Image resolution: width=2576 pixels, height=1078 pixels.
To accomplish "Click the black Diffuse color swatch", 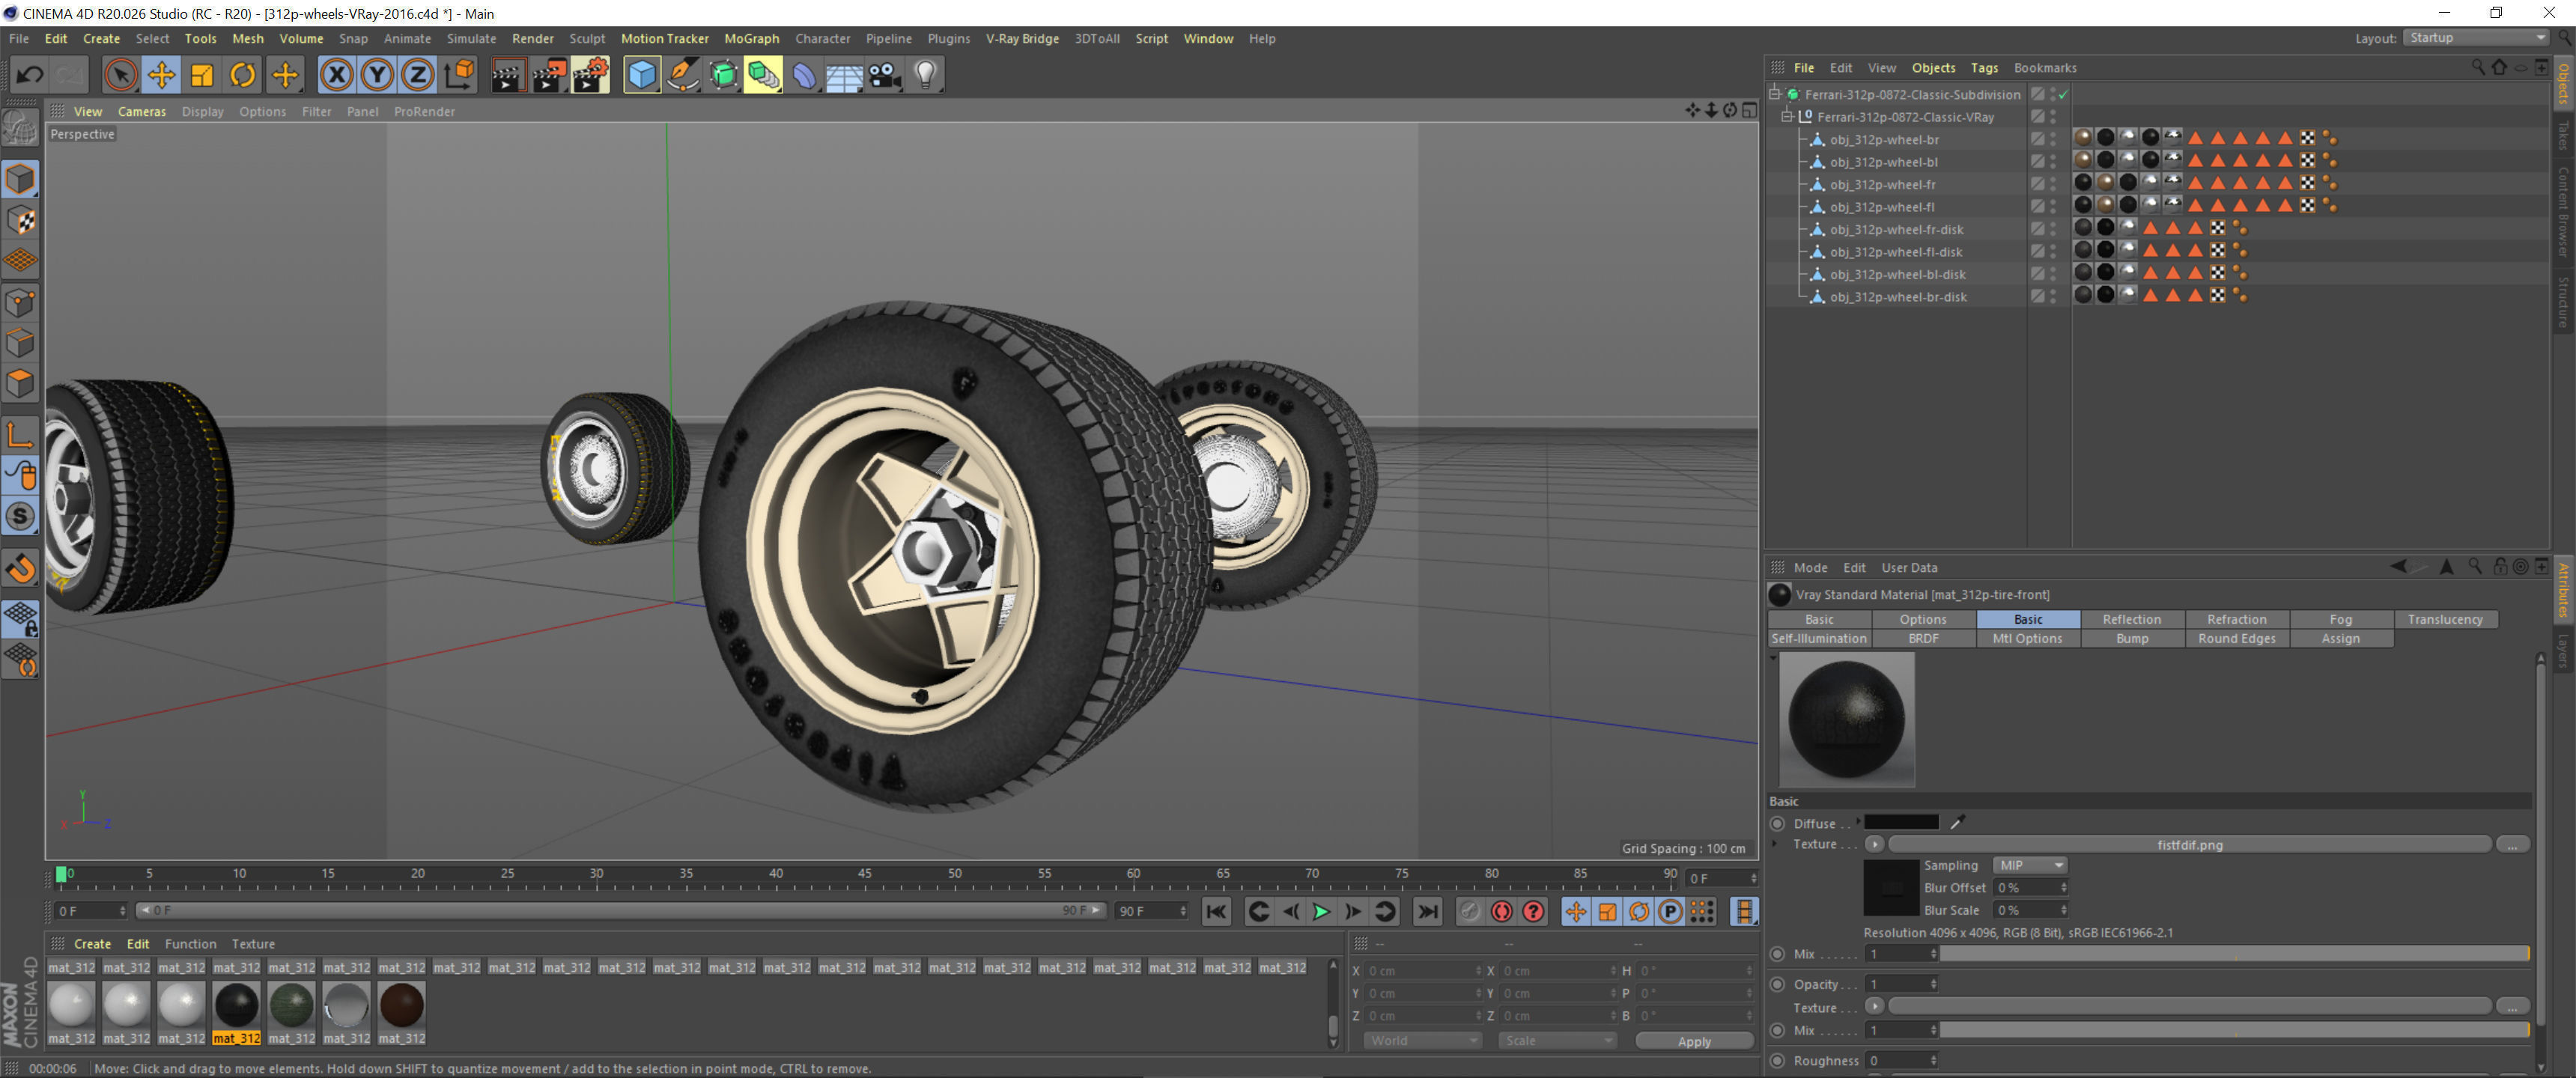I will pos(1901,823).
